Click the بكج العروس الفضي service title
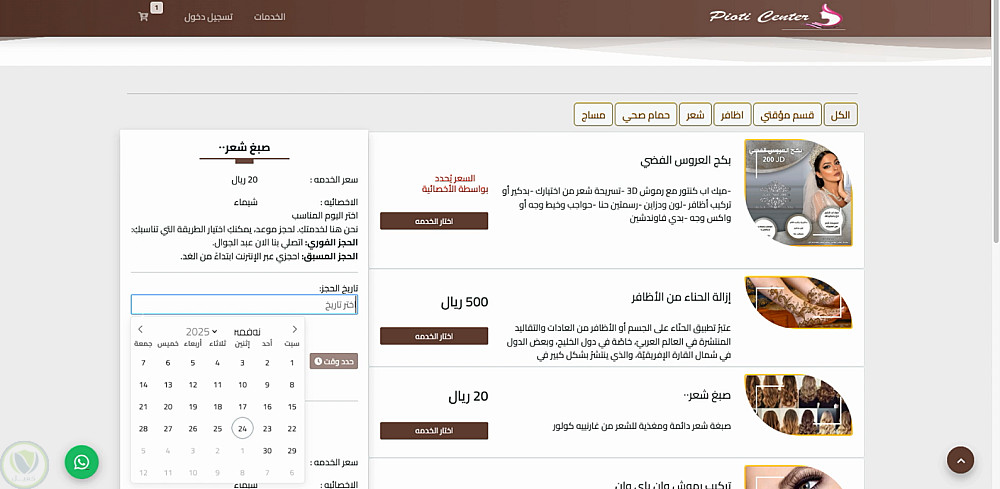Screen dimensions: 1000x489 pos(686,161)
